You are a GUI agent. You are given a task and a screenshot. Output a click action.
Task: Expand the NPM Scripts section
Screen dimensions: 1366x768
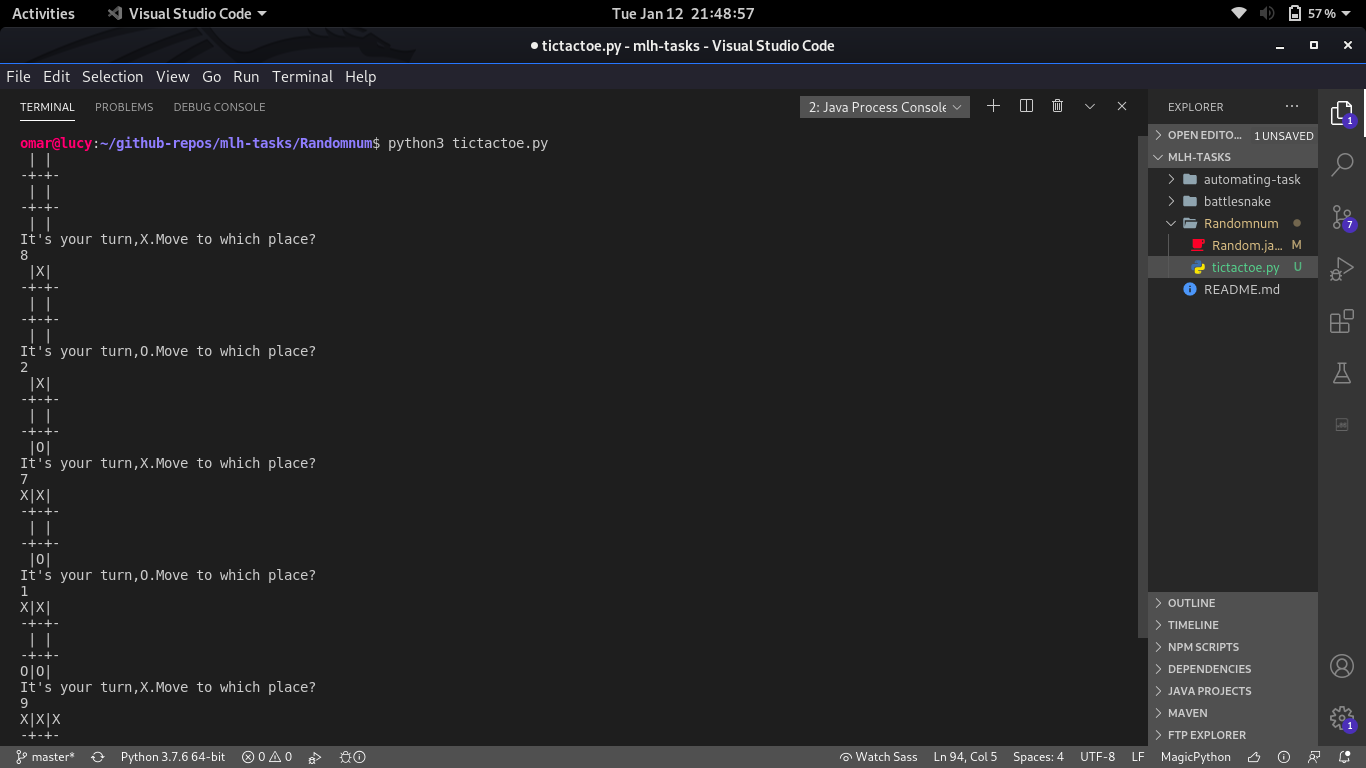click(x=1233, y=647)
